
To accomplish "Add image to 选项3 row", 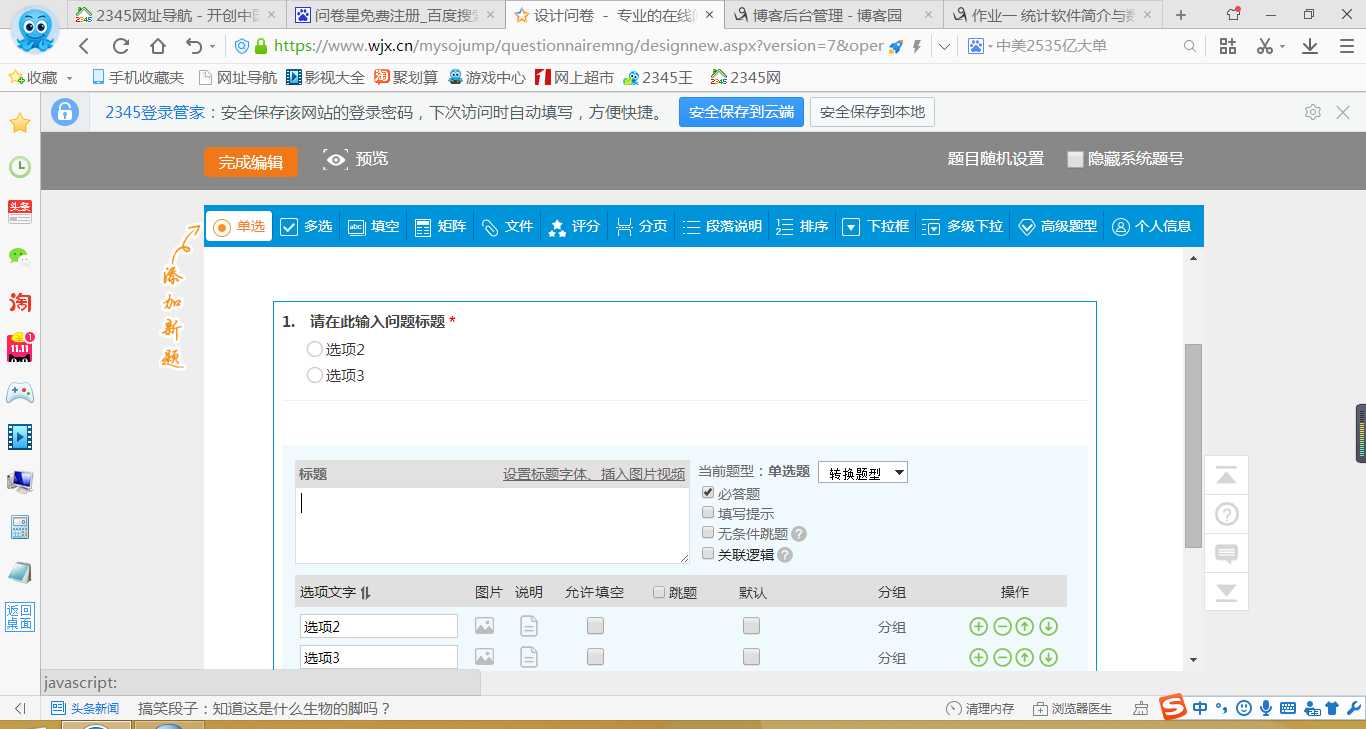I will pyautogui.click(x=484, y=657).
